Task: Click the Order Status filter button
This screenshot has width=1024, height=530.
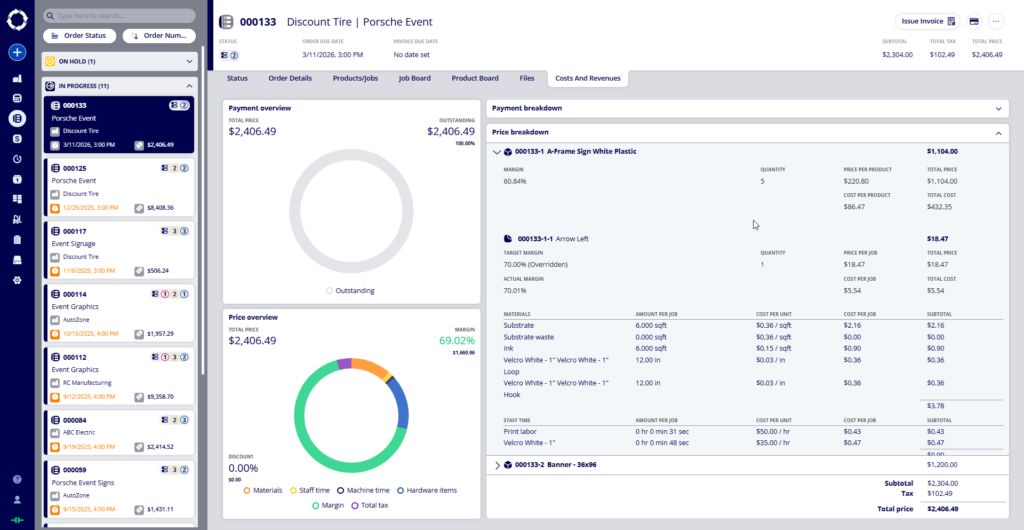Action: coord(79,36)
